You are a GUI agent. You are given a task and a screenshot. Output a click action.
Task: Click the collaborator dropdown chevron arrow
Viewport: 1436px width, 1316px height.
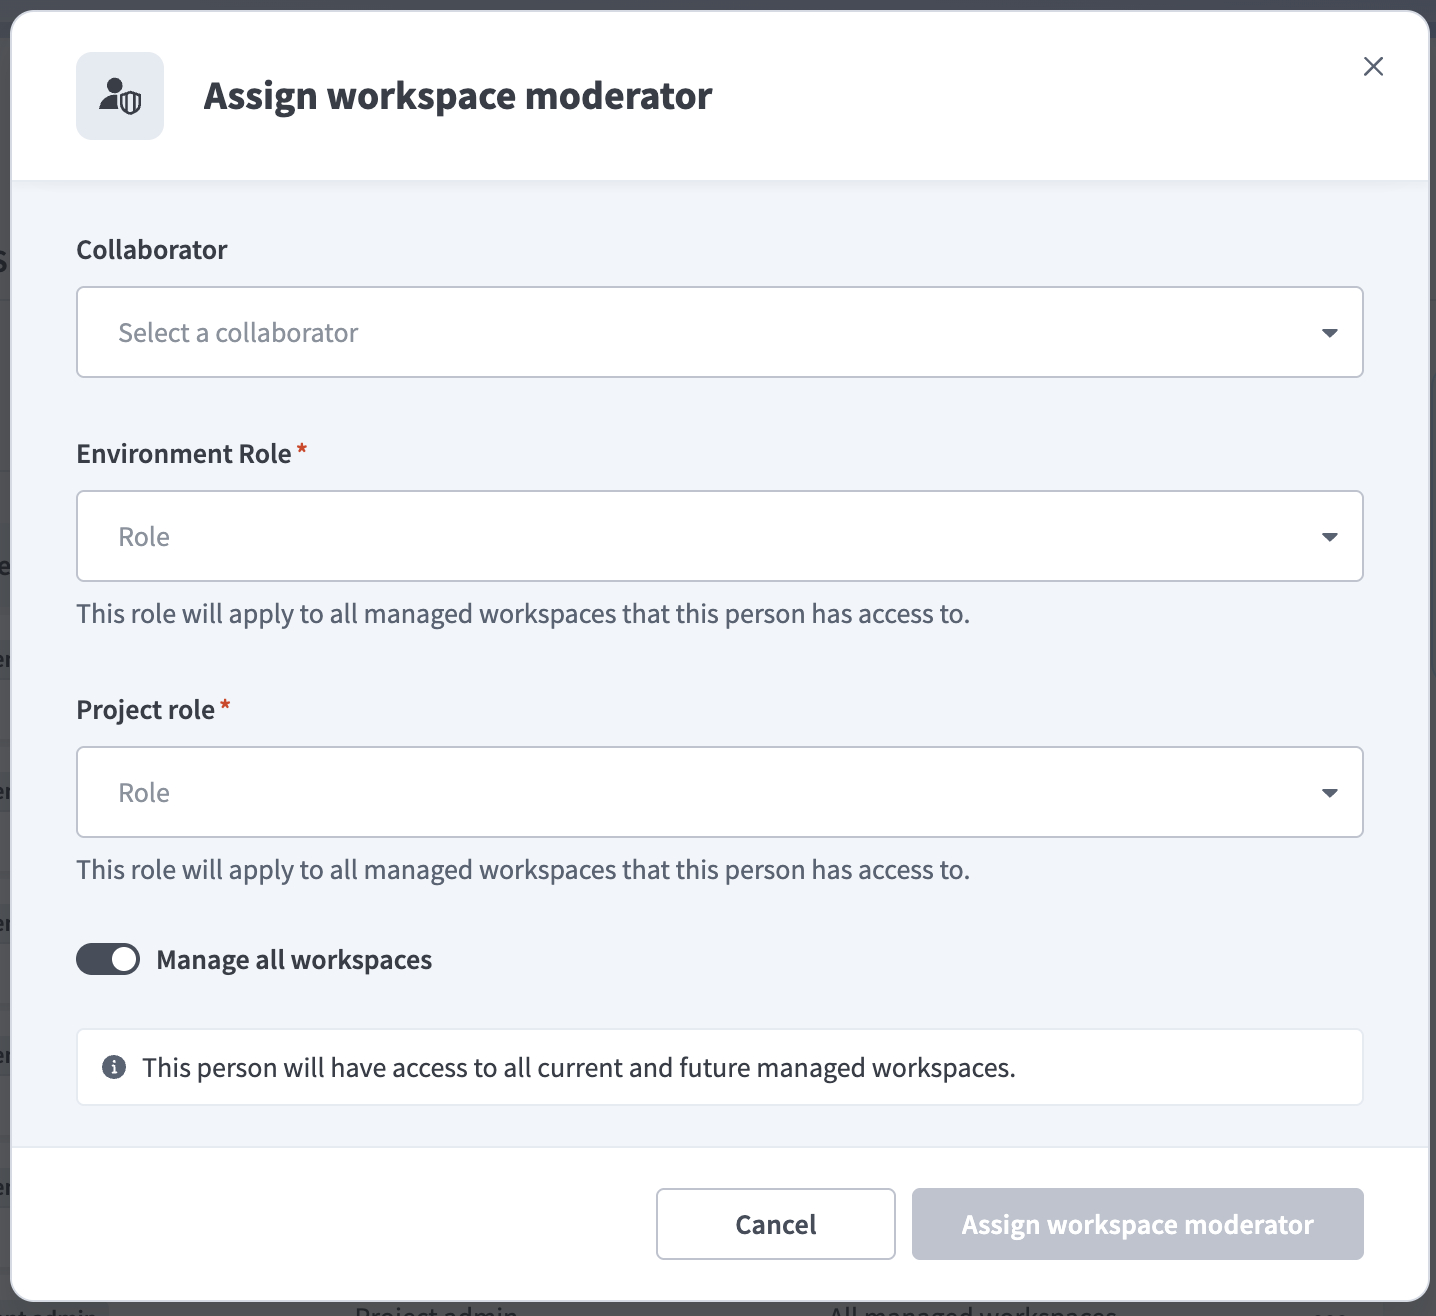point(1329,332)
